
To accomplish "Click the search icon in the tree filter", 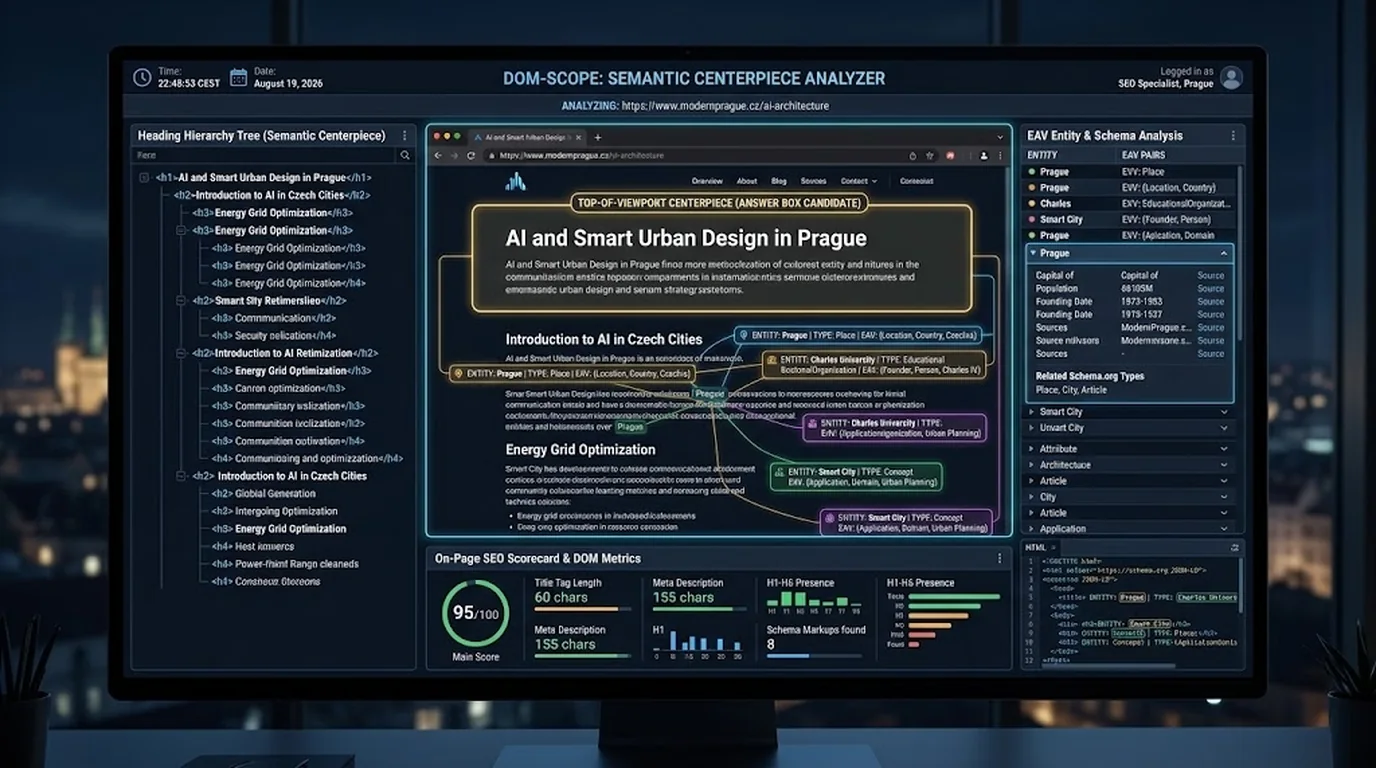I will tap(404, 155).
